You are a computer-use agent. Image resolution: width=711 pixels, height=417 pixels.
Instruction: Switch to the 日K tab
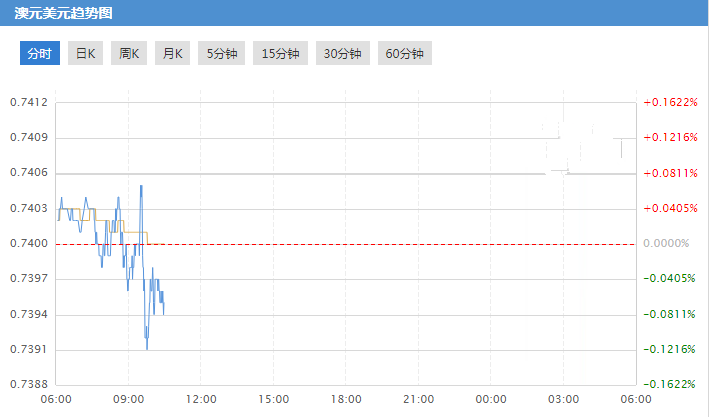click(x=86, y=54)
